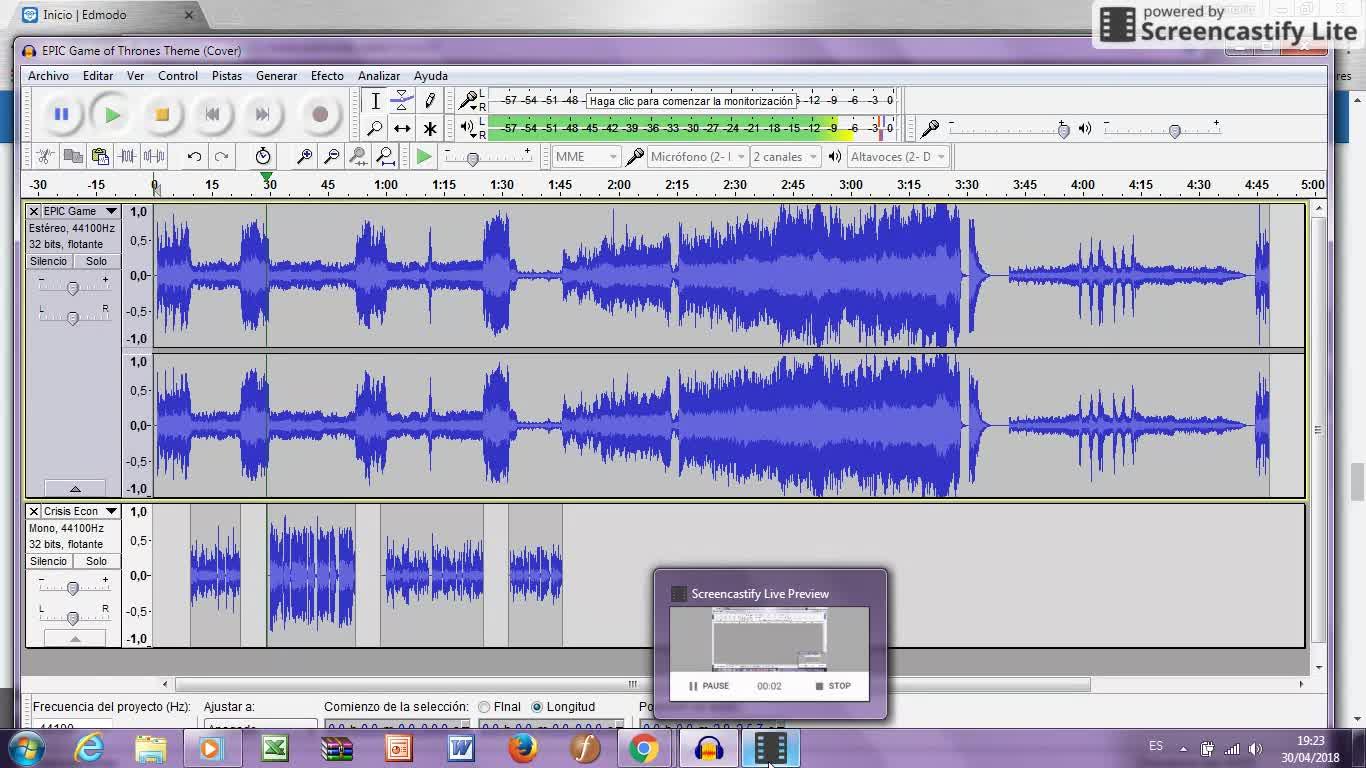Open the Efecto menu

[x=327, y=76]
